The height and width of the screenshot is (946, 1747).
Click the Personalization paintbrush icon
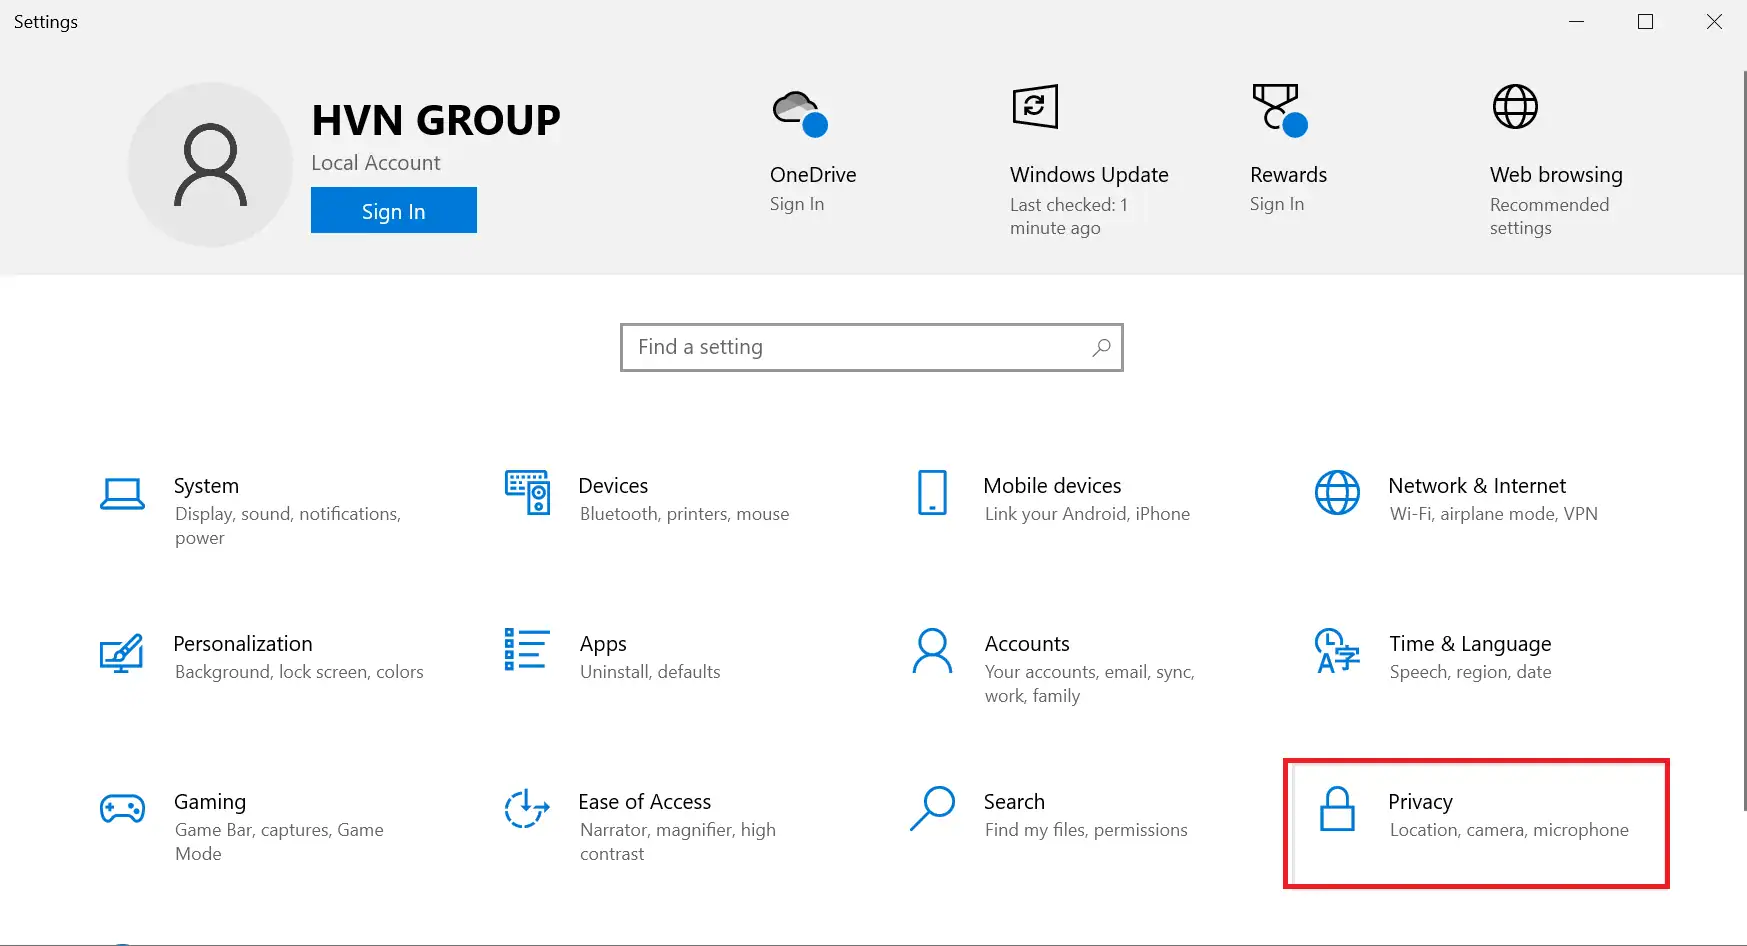[x=122, y=653]
